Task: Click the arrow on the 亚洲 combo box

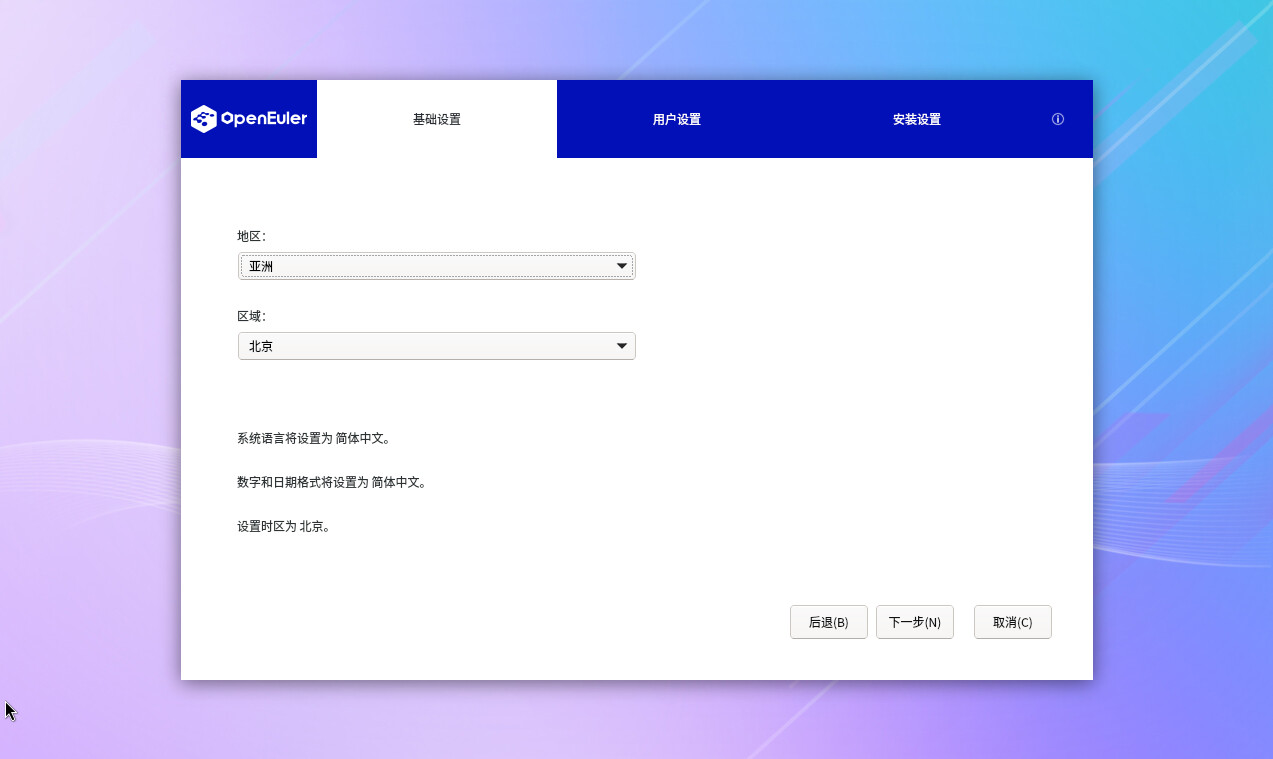Action: [x=622, y=266]
